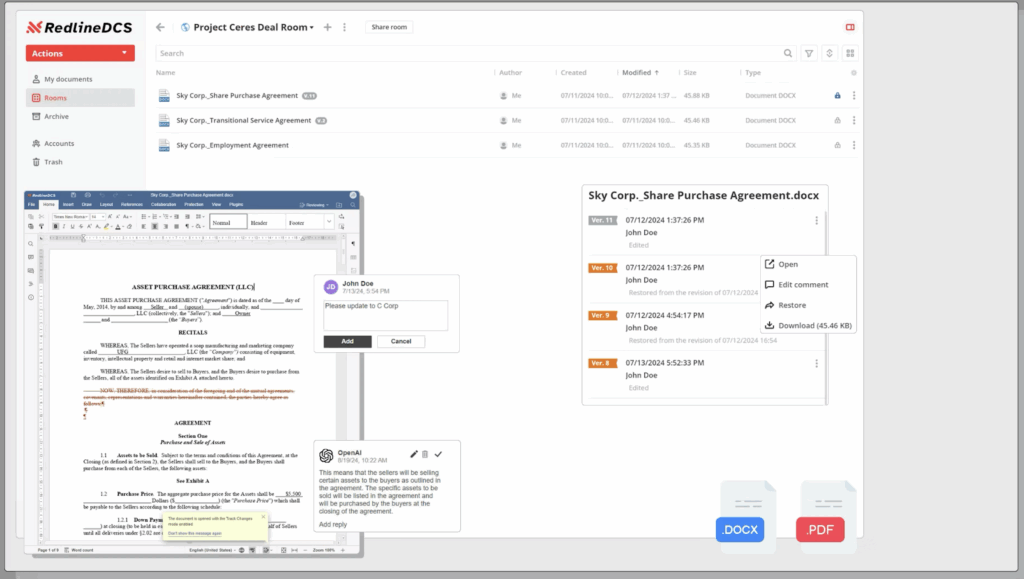Open Trash in the left sidebar
This screenshot has width=1024, height=579.
coord(53,162)
